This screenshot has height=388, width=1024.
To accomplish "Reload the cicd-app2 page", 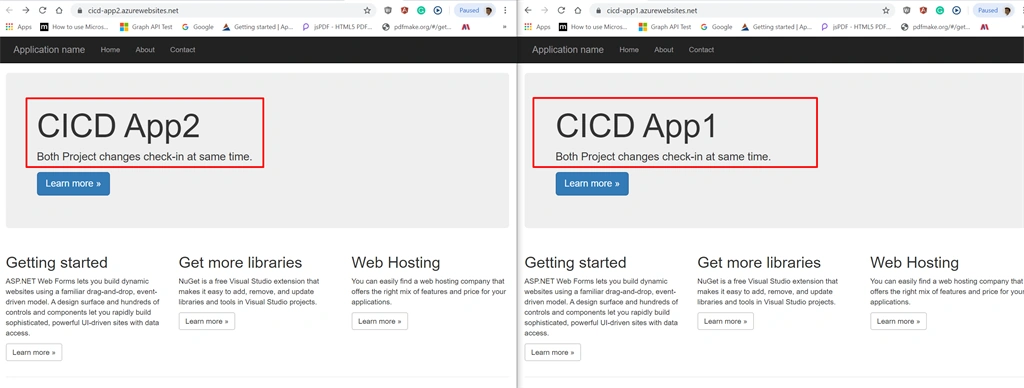I will pyautogui.click(x=42, y=10).
